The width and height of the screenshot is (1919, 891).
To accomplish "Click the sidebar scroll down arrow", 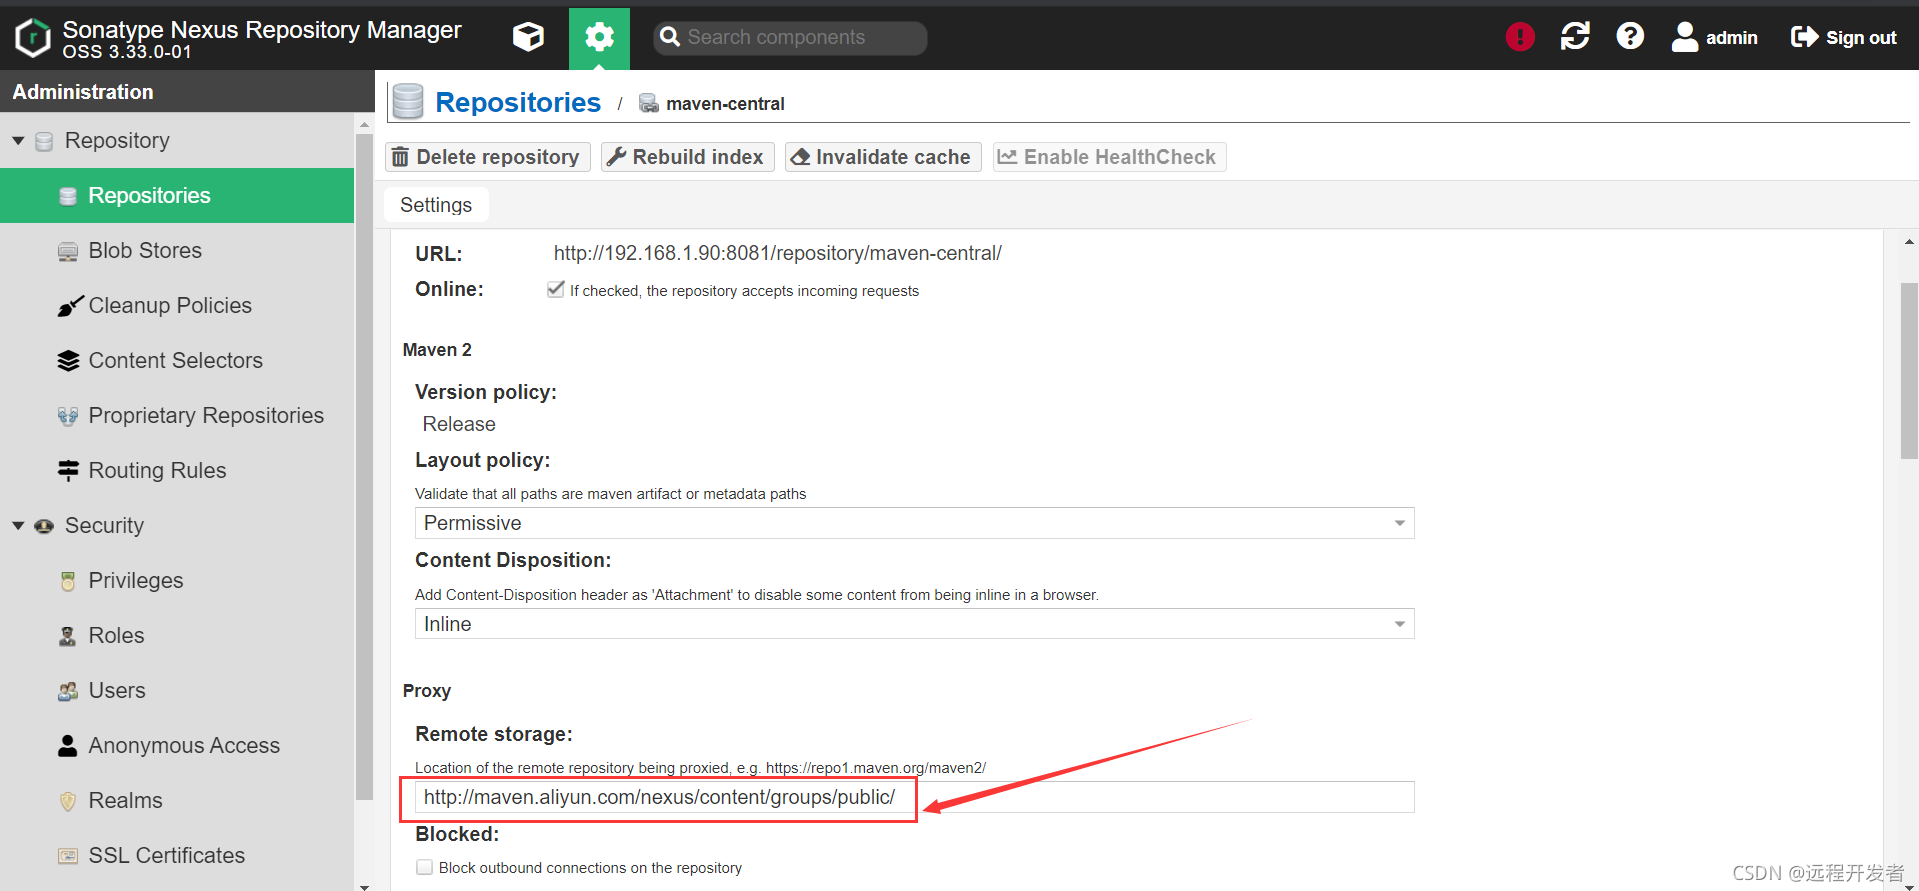I will [x=364, y=885].
